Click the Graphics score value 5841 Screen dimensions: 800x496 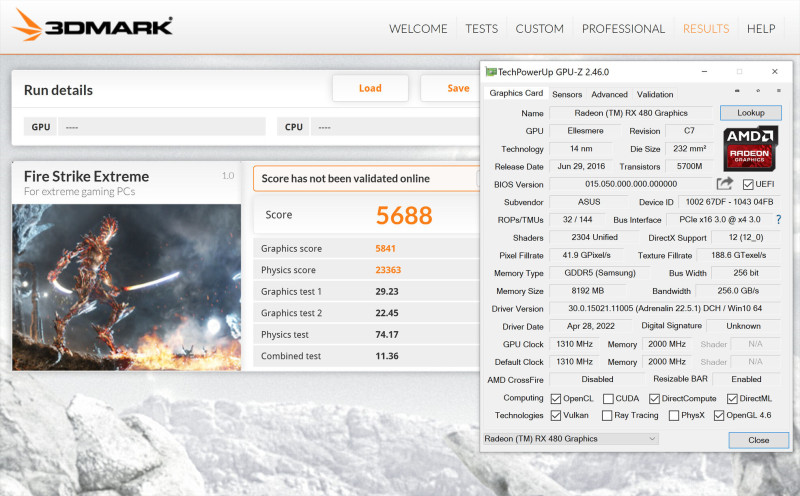pyautogui.click(x=385, y=249)
